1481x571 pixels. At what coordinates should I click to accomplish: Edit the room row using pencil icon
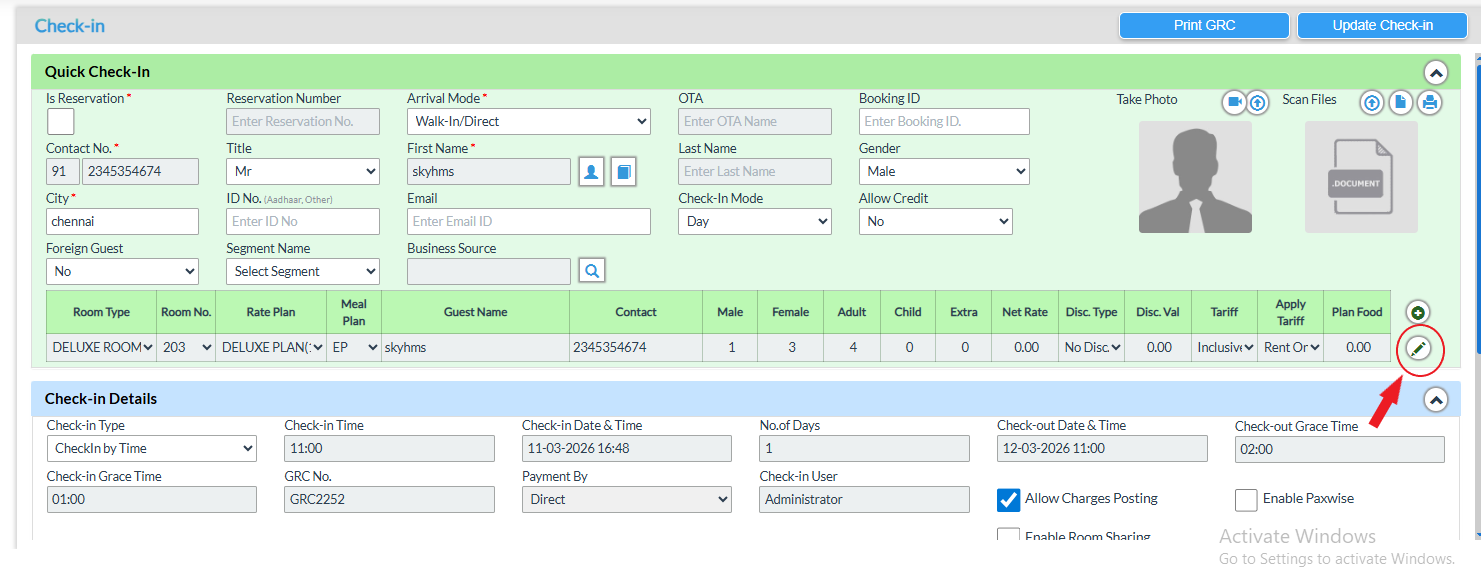click(1418, 348)
